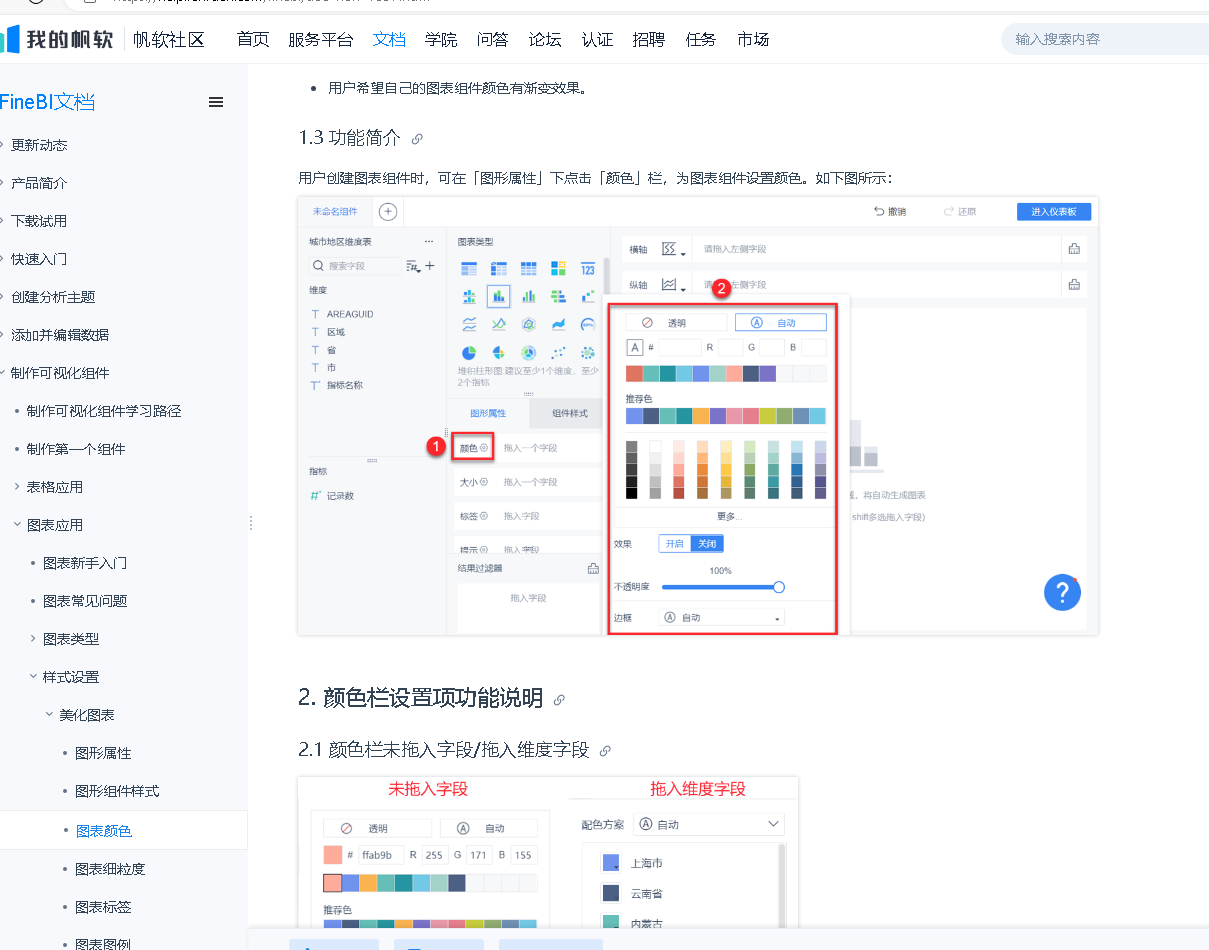Open 任务 in top navigation
The image size is (1209, 950).
pos(701,40)
